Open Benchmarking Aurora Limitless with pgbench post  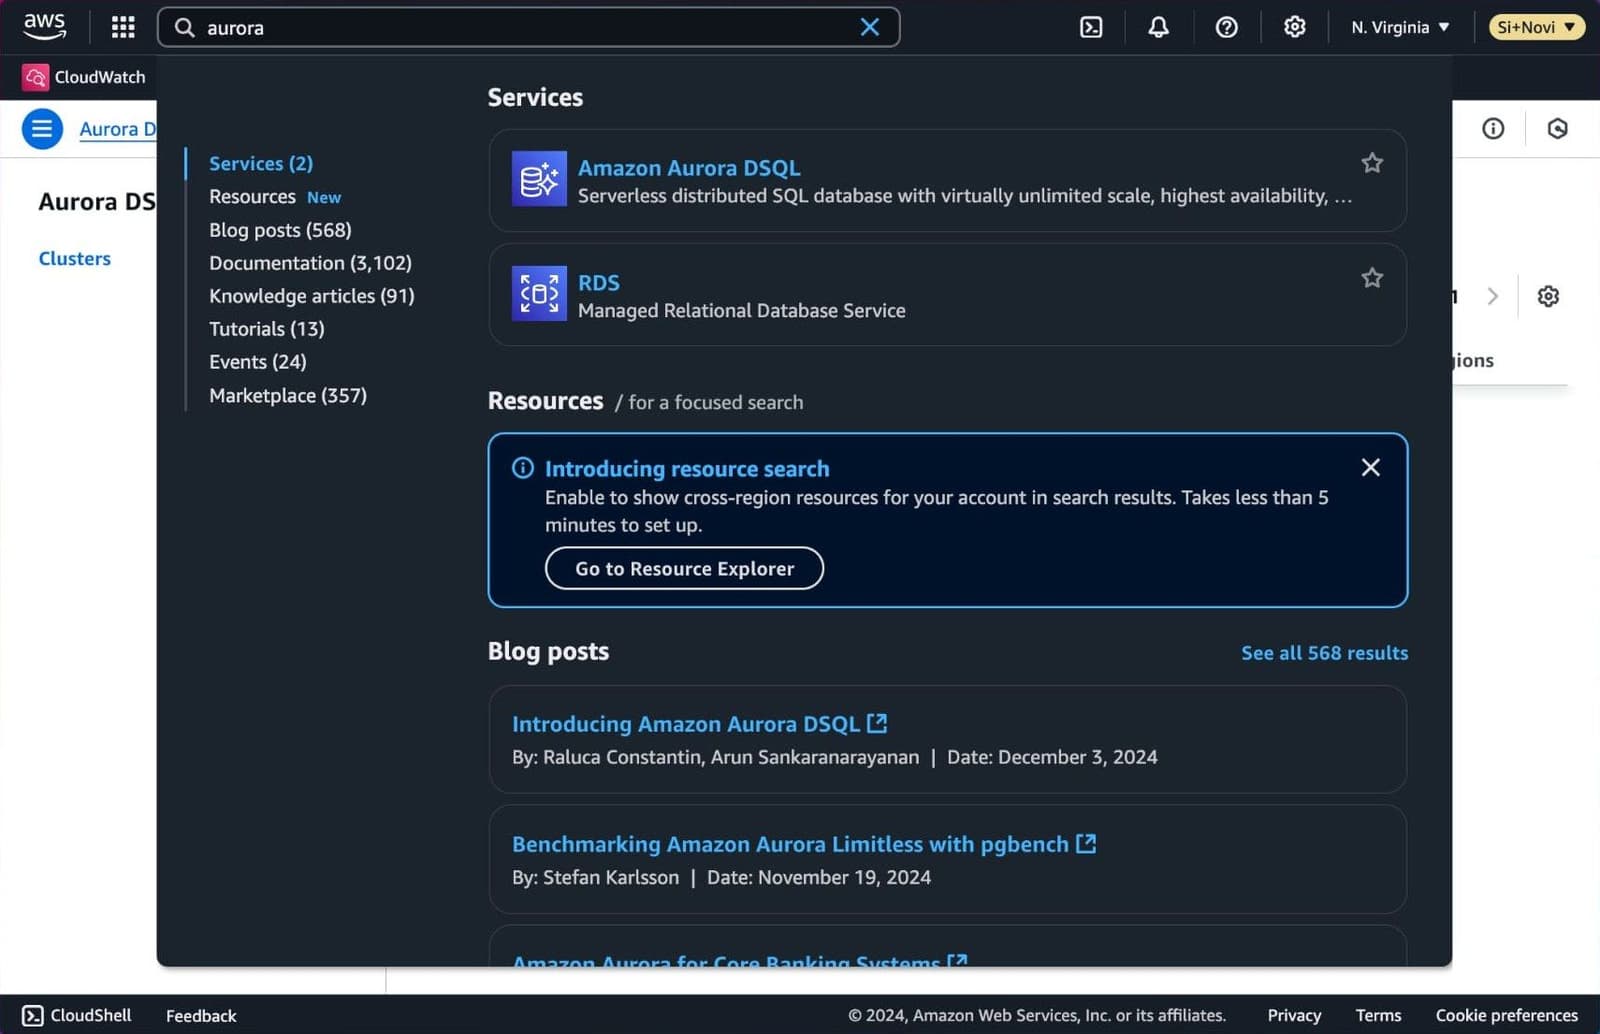tap(804, 844)
